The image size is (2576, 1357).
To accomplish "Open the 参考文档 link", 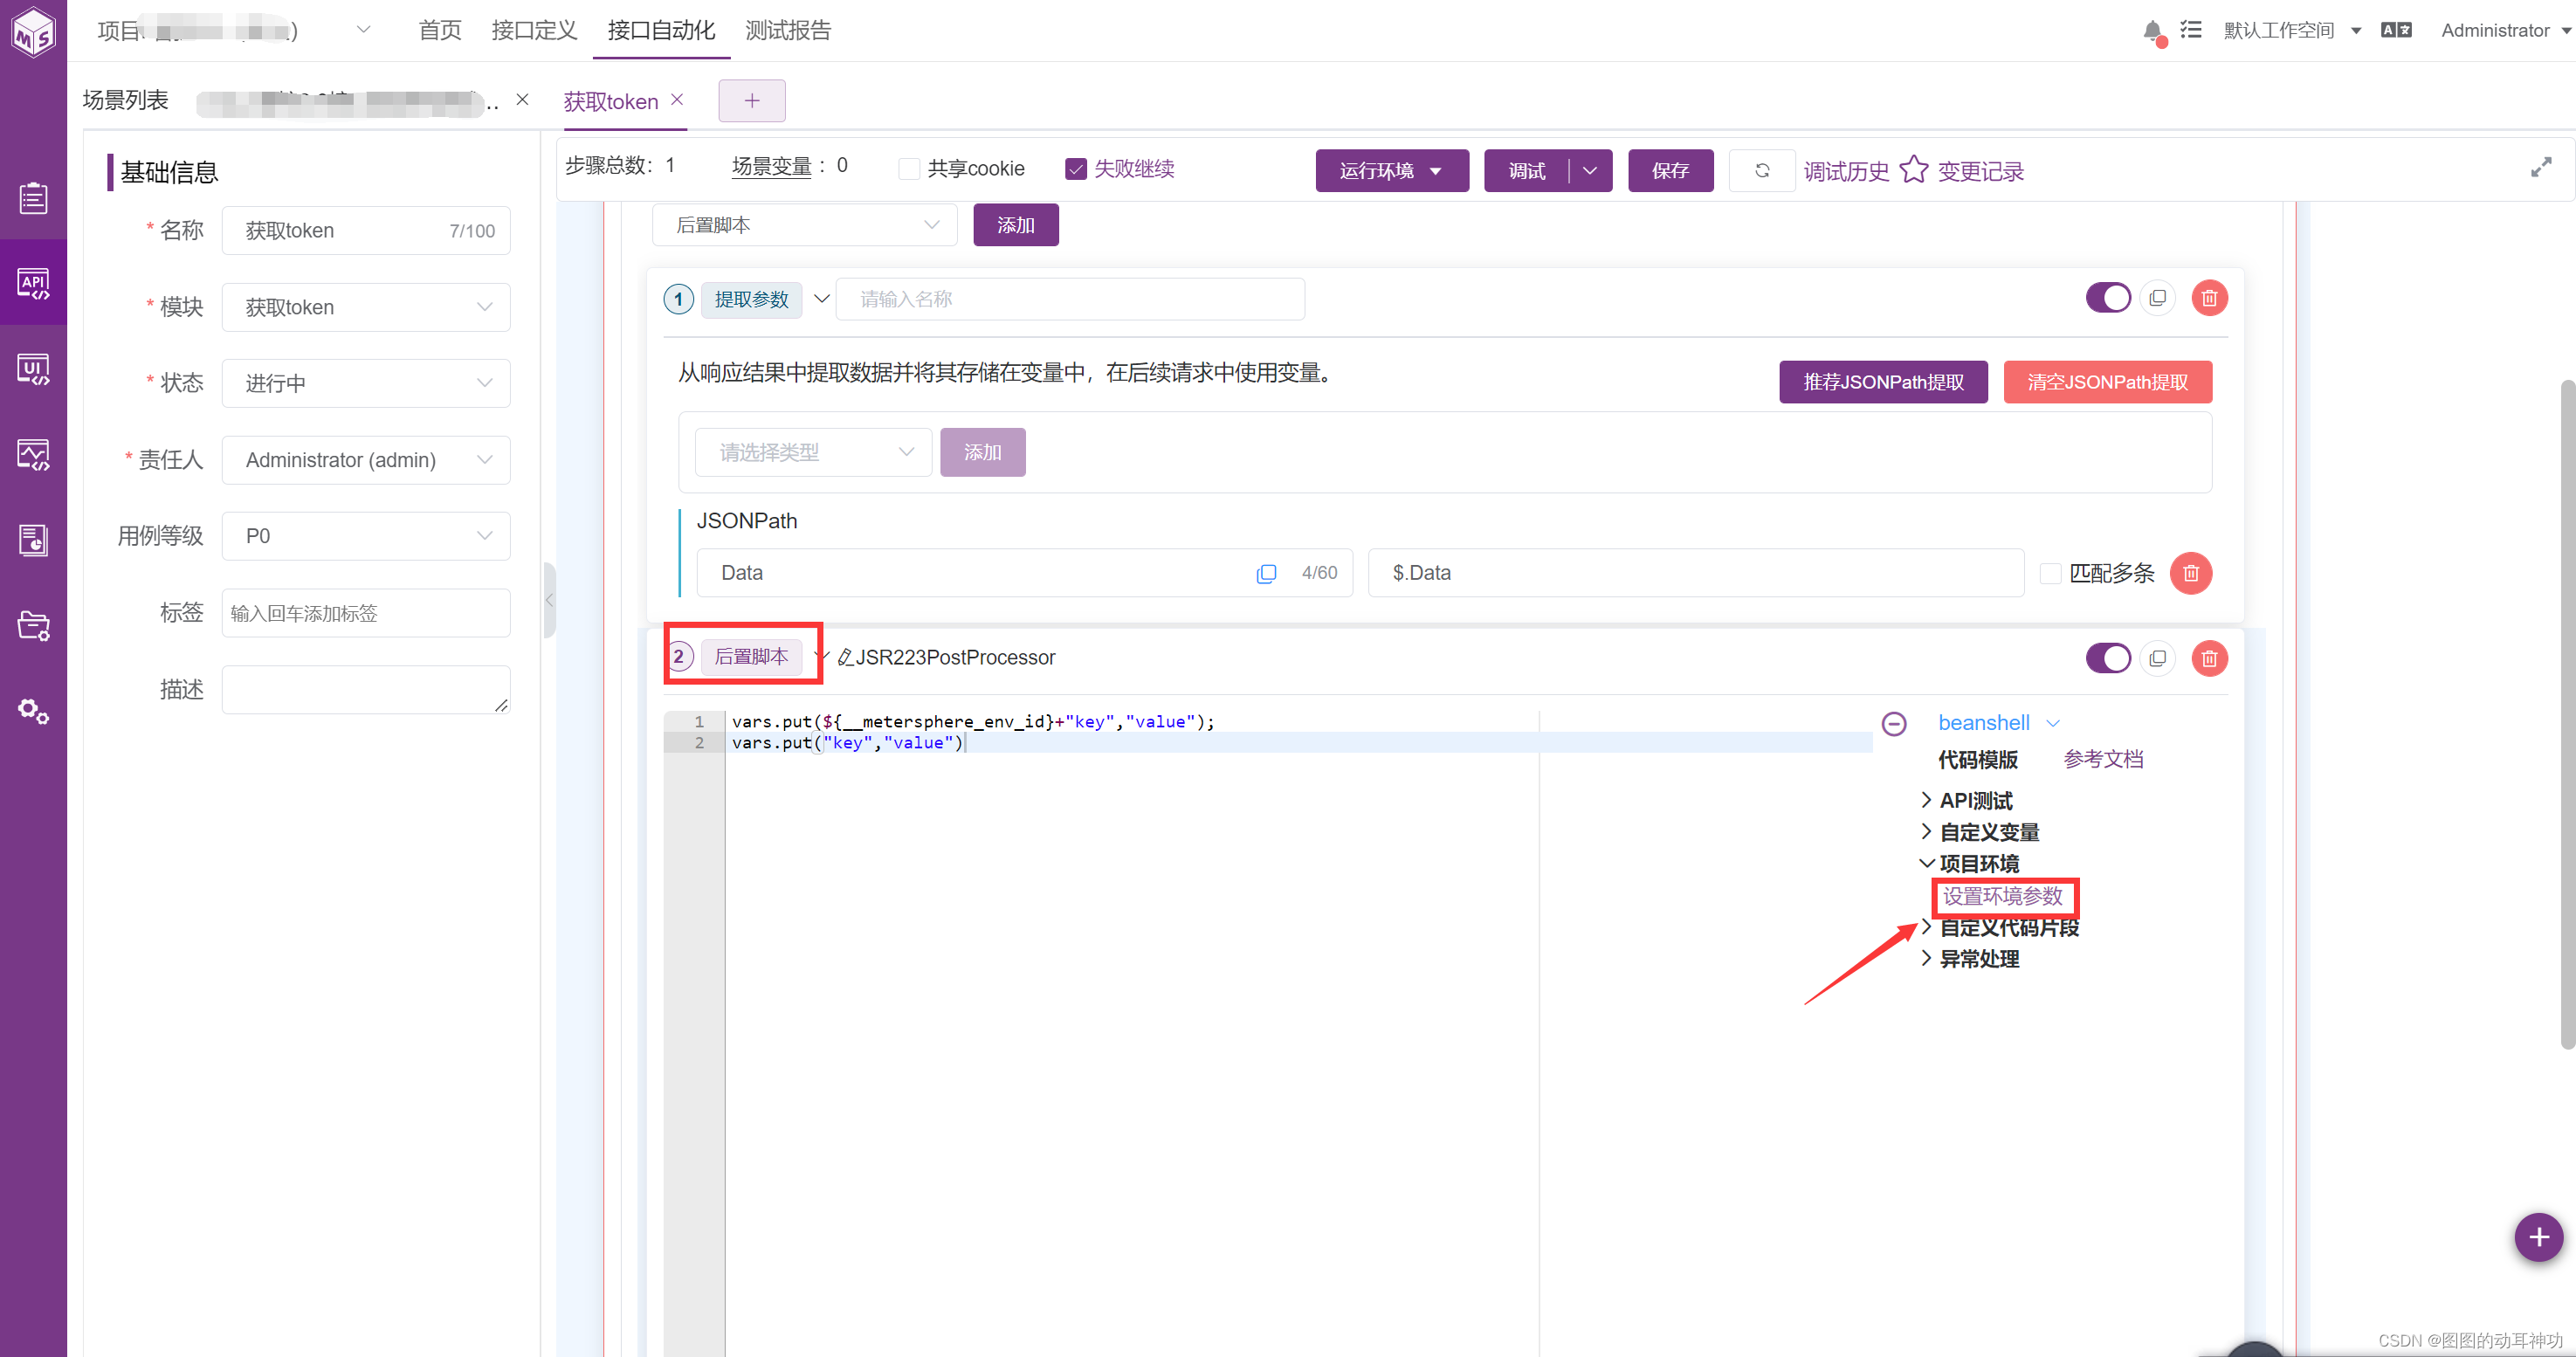I will (x=2103, y=759).
